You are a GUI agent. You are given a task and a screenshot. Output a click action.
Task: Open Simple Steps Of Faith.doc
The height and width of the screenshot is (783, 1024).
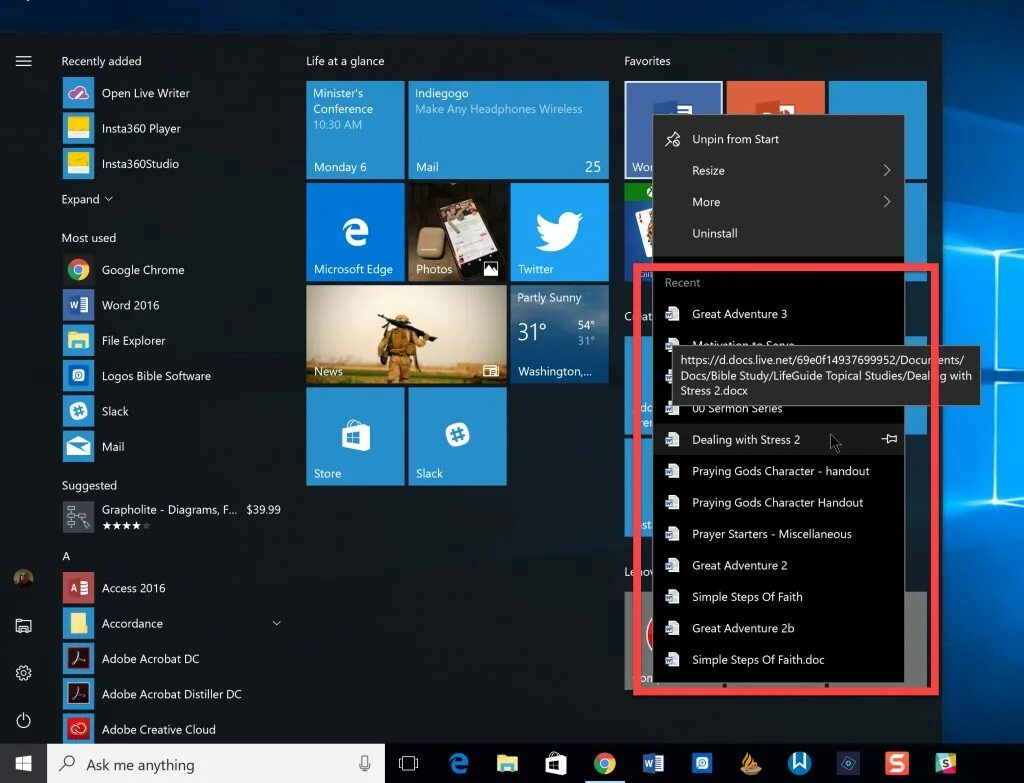[778, 660]
